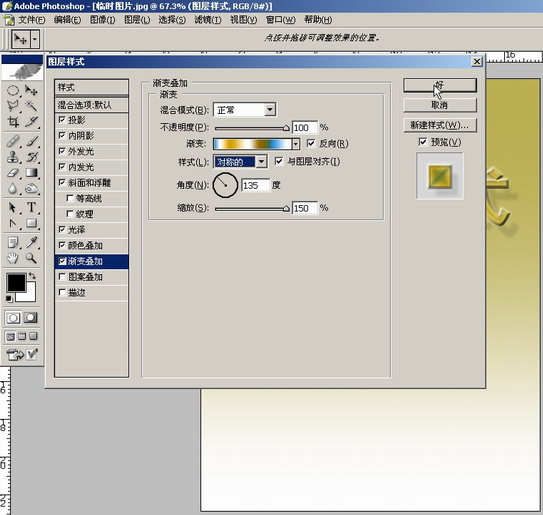
Task: Enable Quick Mask mode
Action: click(x=30, y=318)
